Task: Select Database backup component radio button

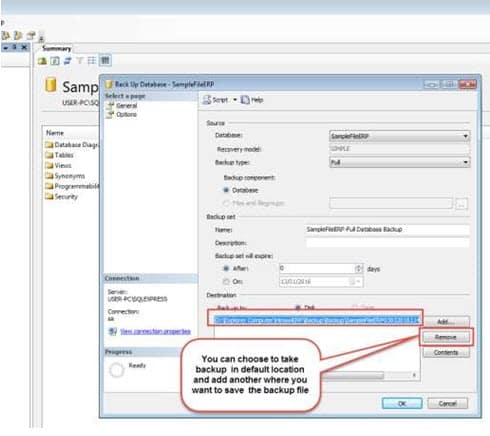Action: coord(226,190)
